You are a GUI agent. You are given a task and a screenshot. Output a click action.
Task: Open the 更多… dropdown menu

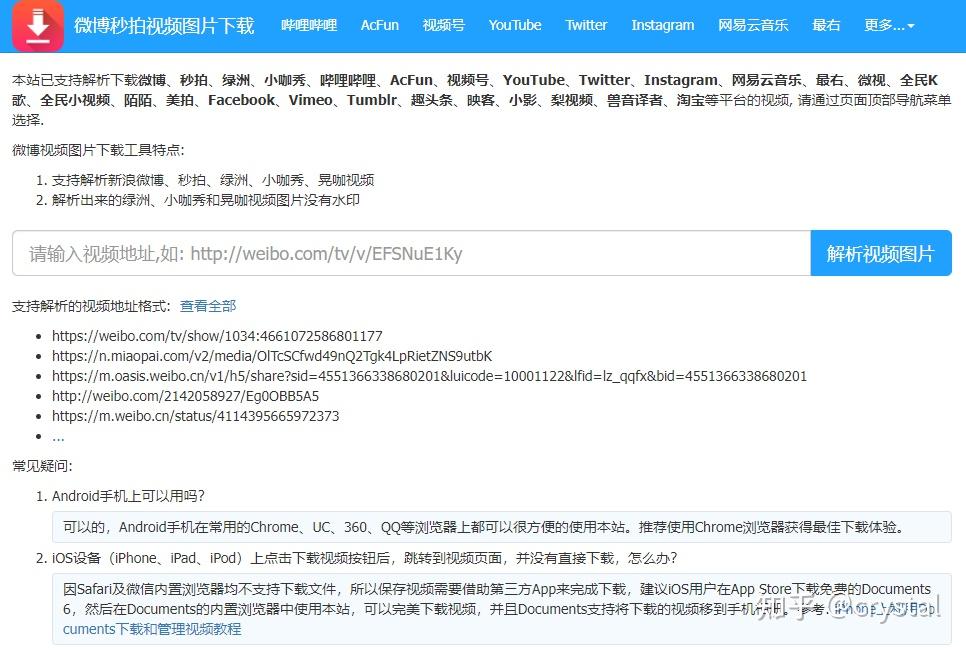[x=888, y=25]
